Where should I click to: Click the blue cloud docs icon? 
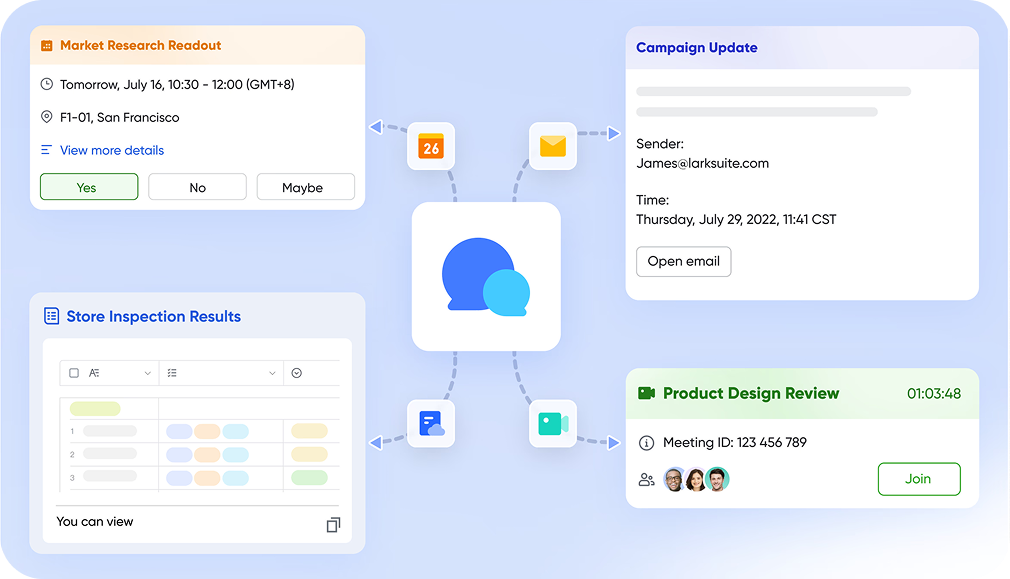pyautogui.click(x=431, y=424)
